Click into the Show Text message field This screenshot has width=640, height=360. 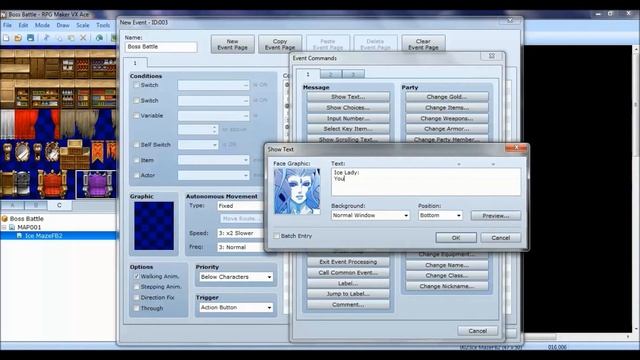[426, 182]
